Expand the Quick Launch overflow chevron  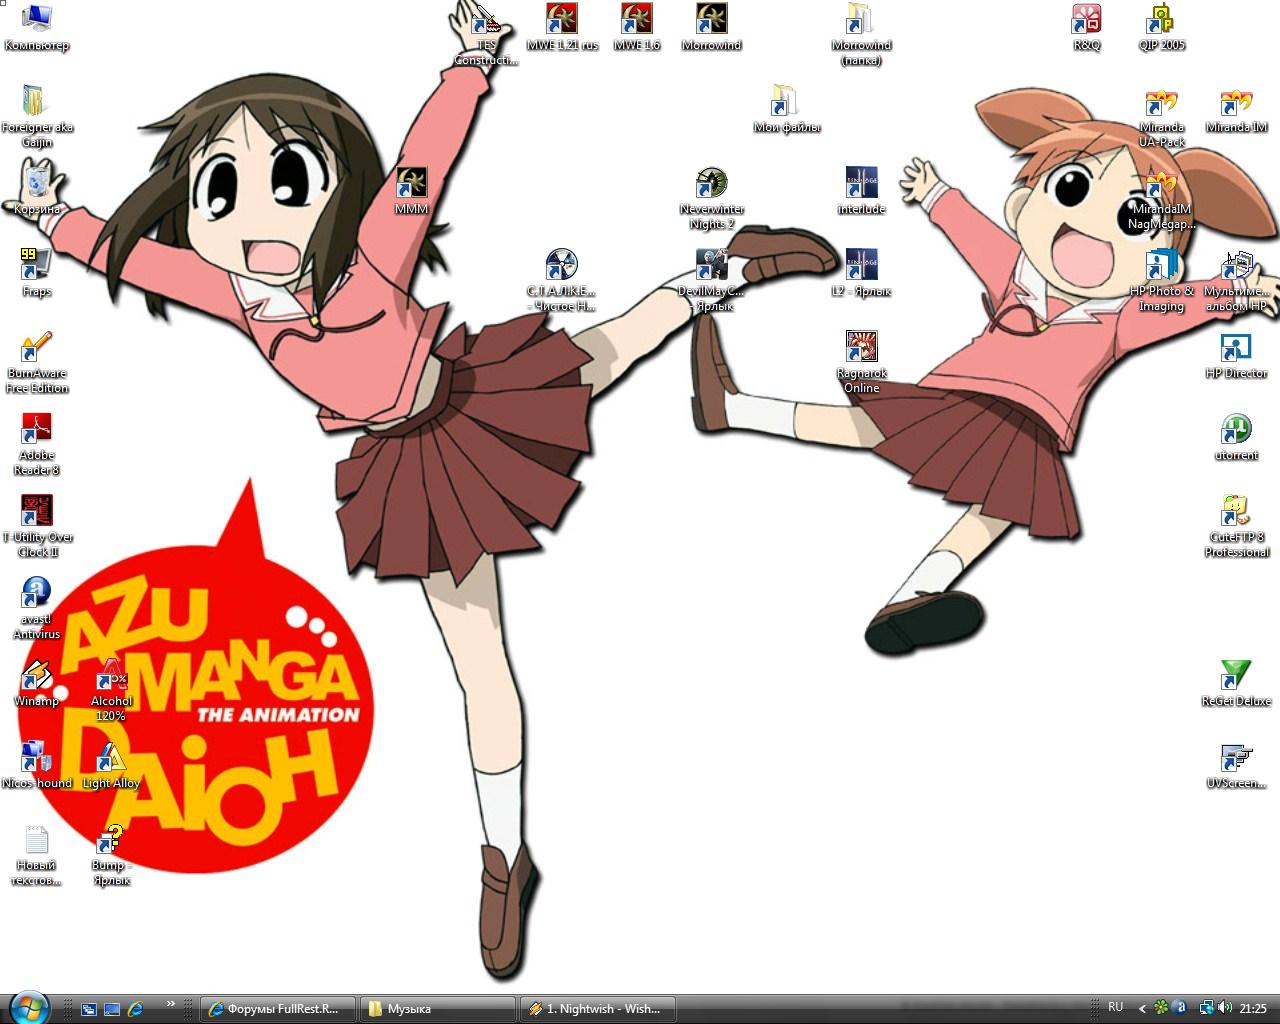click(170, 1003)
